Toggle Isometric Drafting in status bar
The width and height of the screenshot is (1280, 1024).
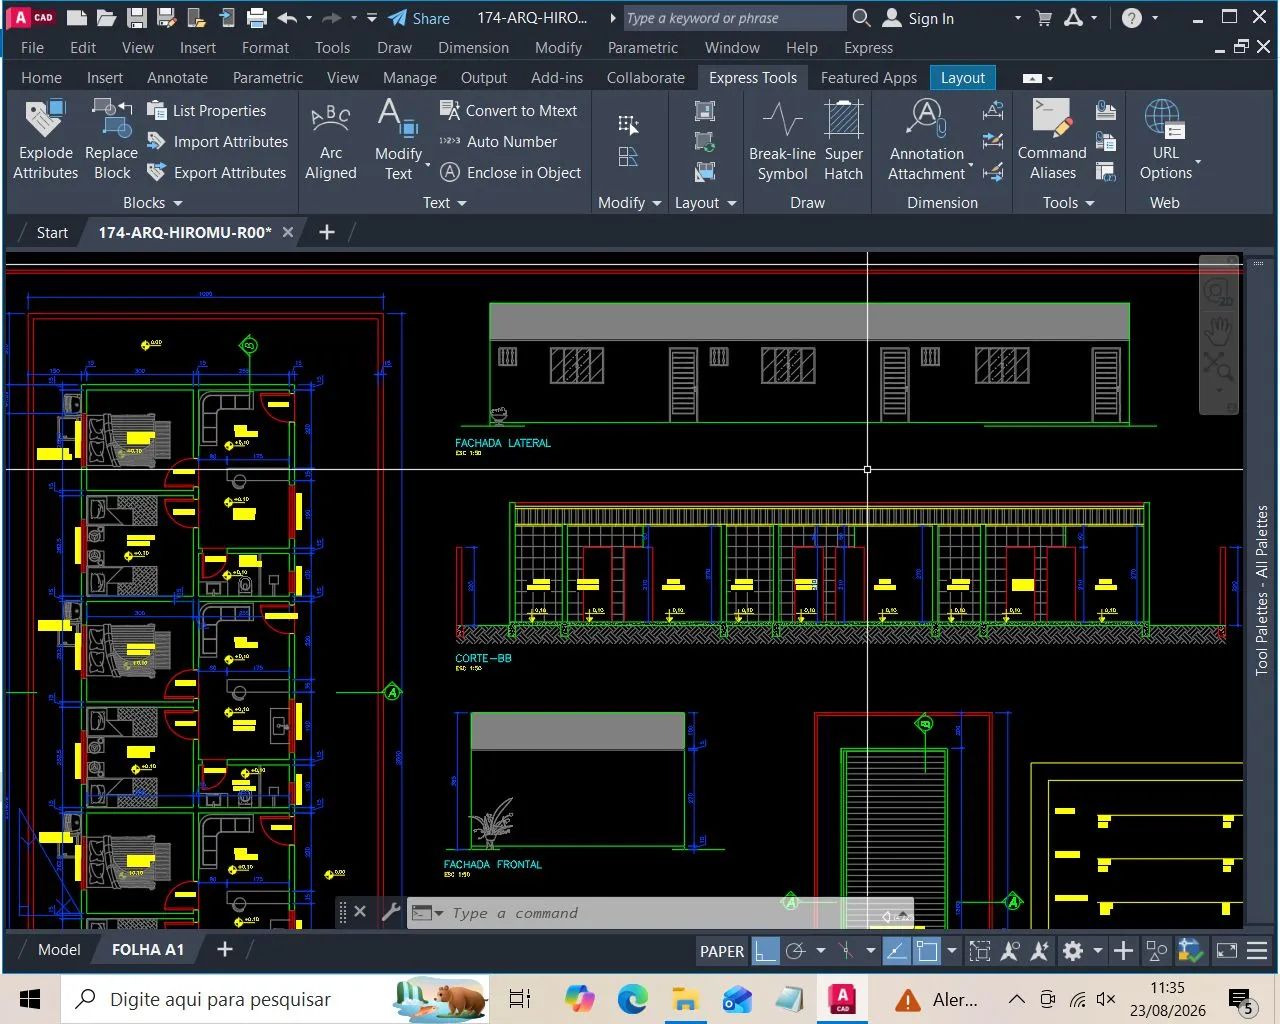846,951
